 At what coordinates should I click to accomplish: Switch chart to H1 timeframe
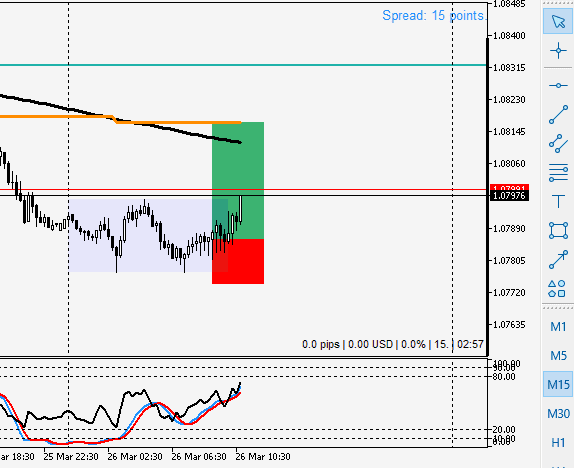[x=558, y=443]
